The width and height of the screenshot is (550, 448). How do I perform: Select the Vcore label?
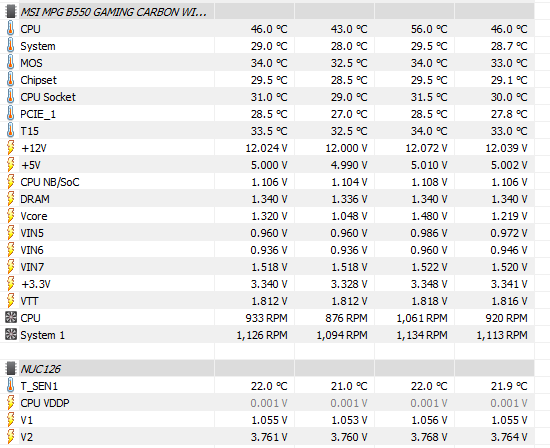(x=34, y=216)
